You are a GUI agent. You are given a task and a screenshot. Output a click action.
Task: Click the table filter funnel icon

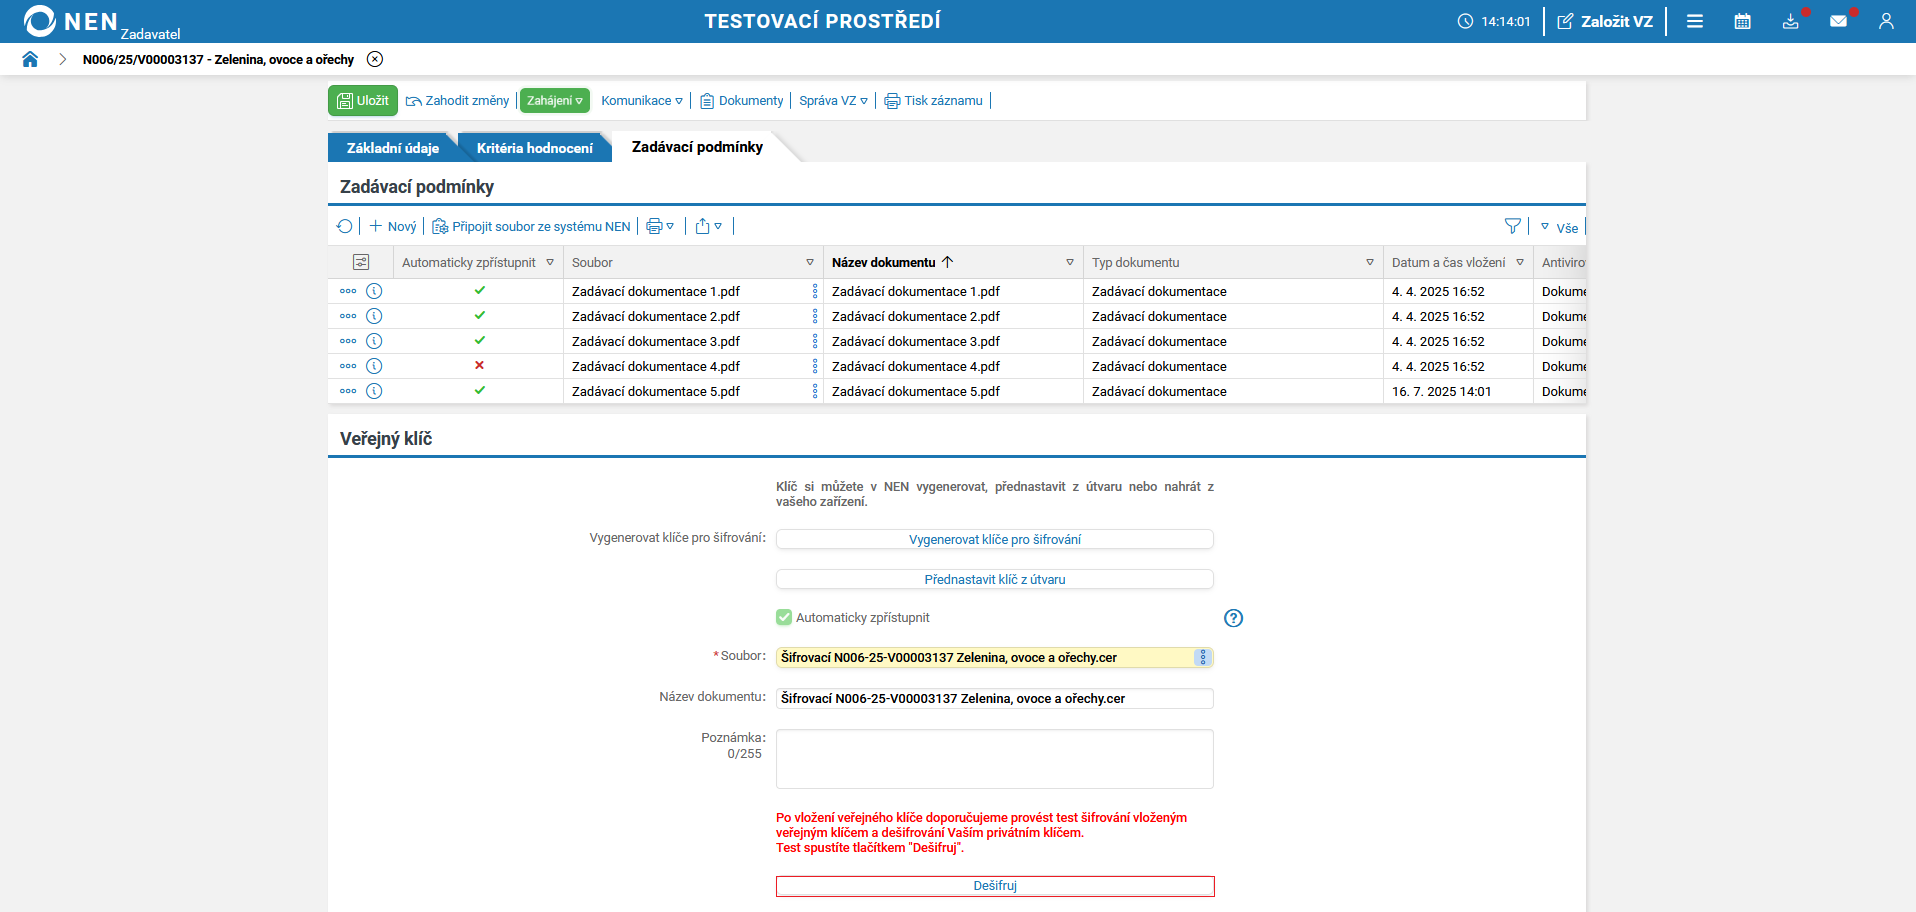(1513, 226)
